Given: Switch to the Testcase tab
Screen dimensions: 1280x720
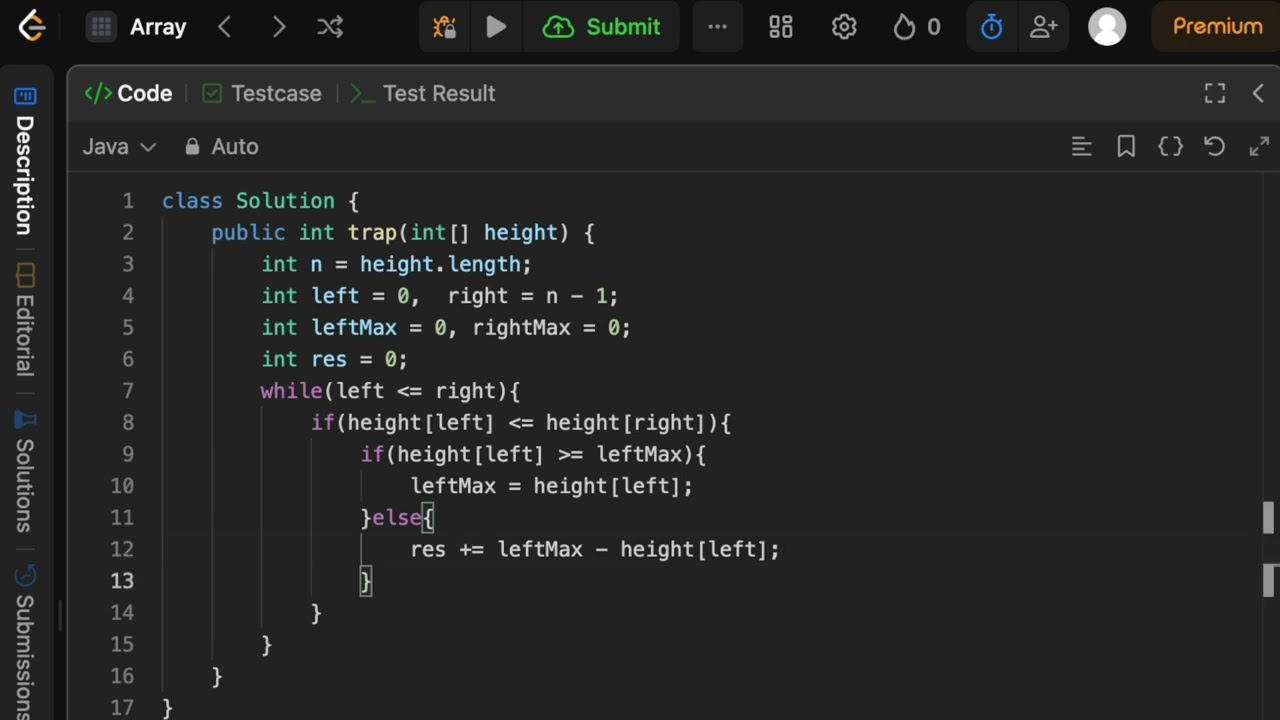Looking at the screenshot, I should pos(263,93).
